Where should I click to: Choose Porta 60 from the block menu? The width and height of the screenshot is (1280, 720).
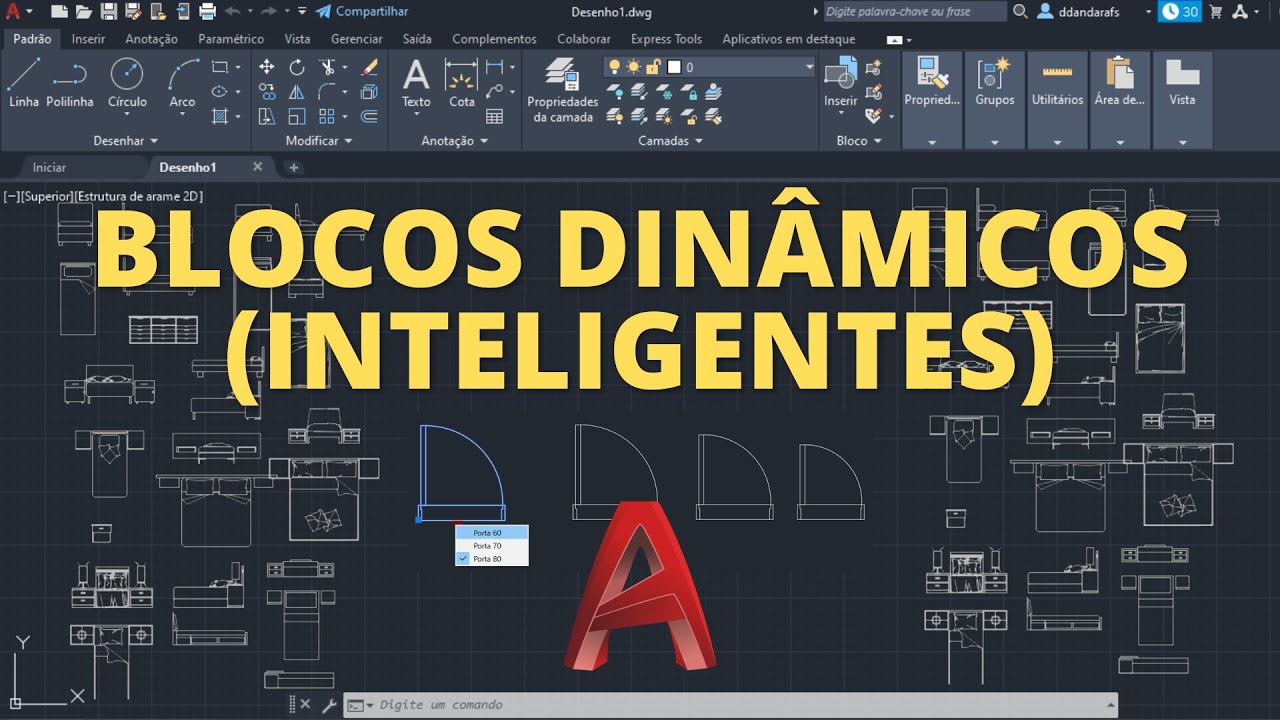(491, 533)
